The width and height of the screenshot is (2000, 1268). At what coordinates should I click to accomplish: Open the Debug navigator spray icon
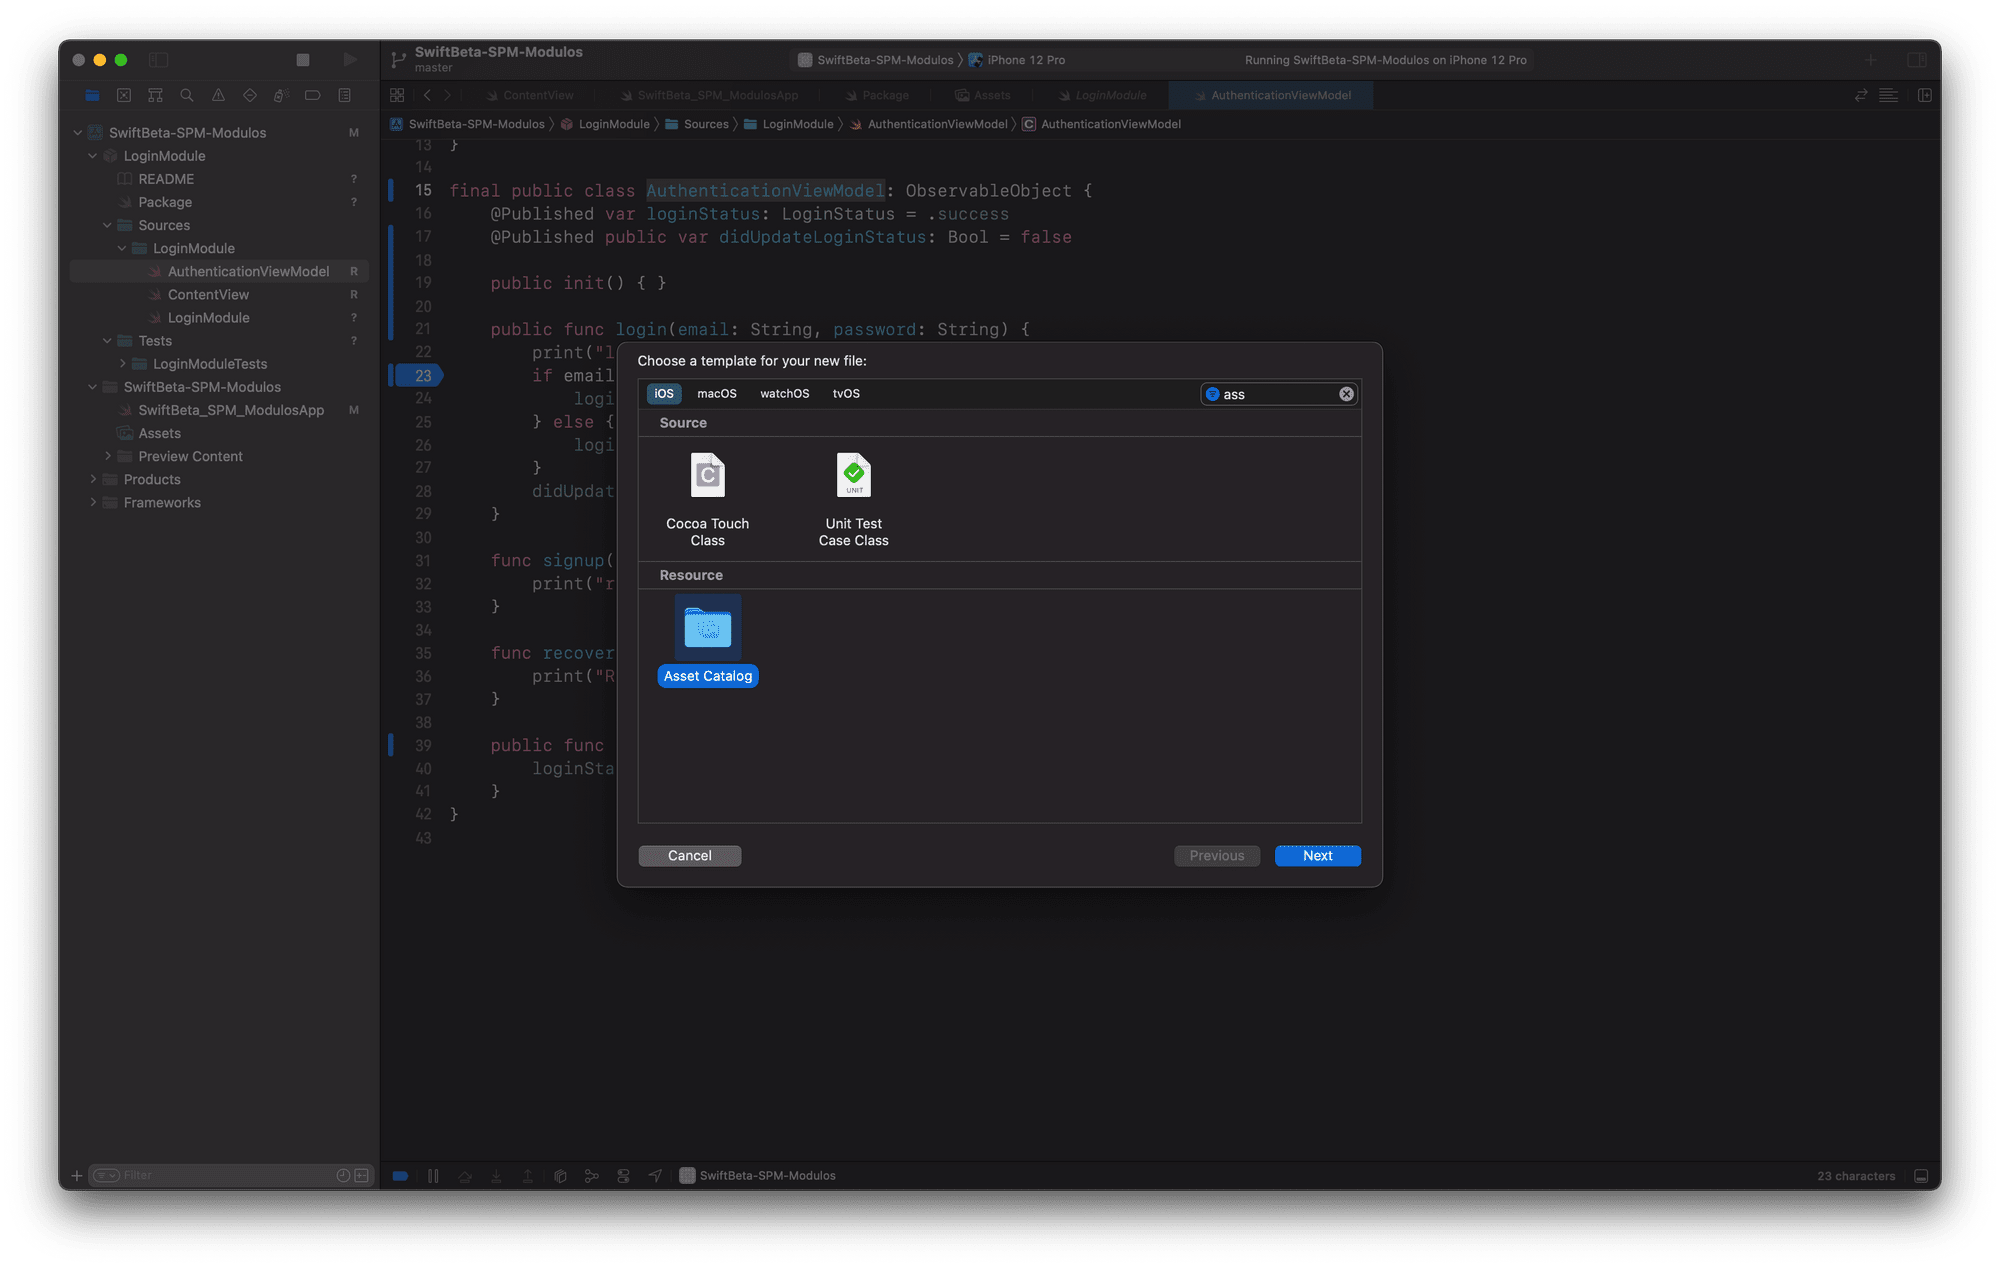(281, 96)
